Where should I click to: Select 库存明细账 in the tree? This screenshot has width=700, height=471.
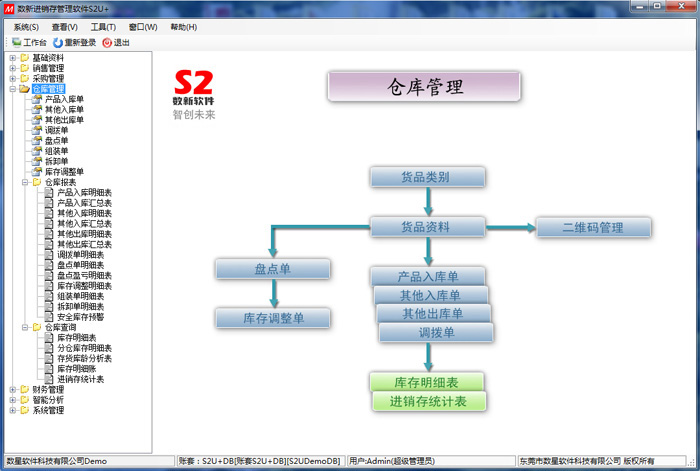tap(76, 369)
